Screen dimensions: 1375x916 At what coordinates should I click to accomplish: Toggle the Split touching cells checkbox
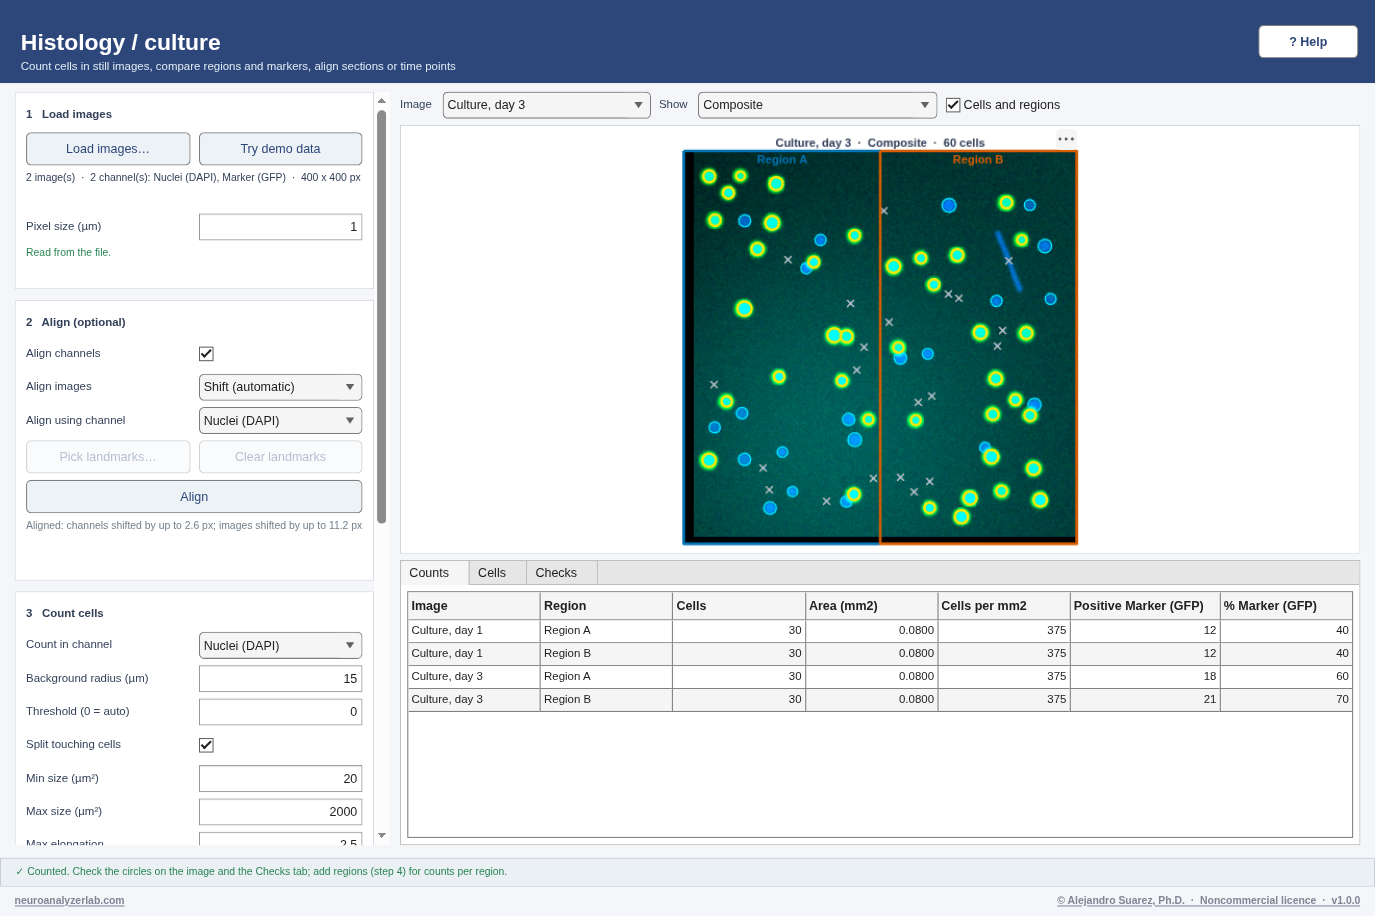[x=206, y=745]
